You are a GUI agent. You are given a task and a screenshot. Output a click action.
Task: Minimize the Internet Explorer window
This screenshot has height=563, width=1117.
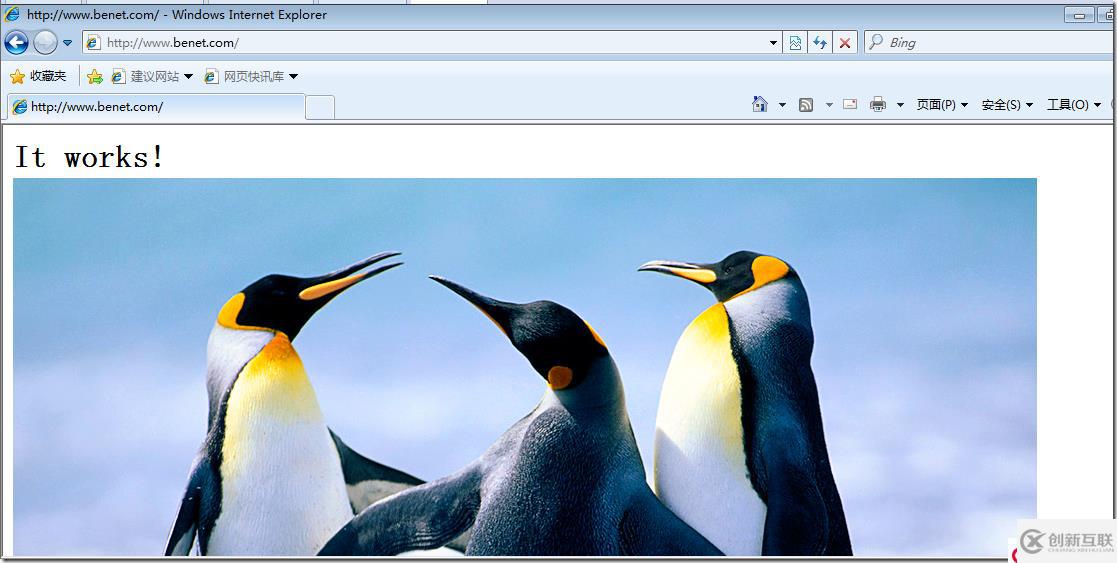tap(1079, 15)
